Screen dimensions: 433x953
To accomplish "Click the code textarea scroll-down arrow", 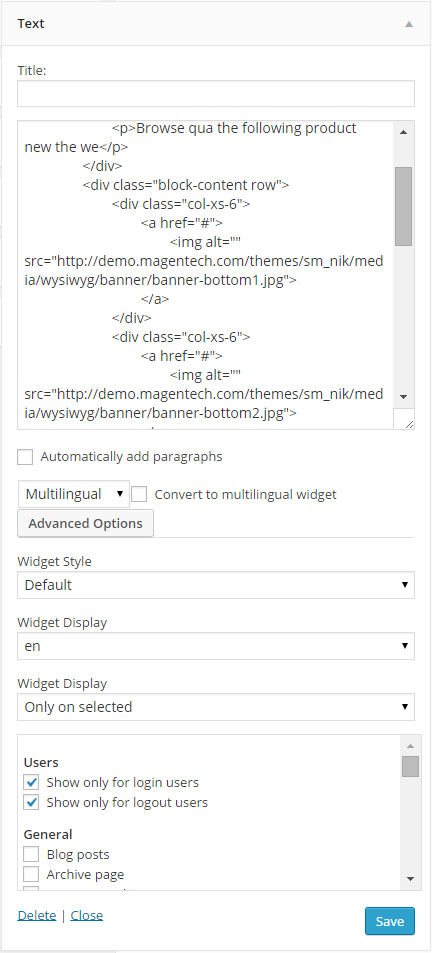I will click(x=403, y=397).
